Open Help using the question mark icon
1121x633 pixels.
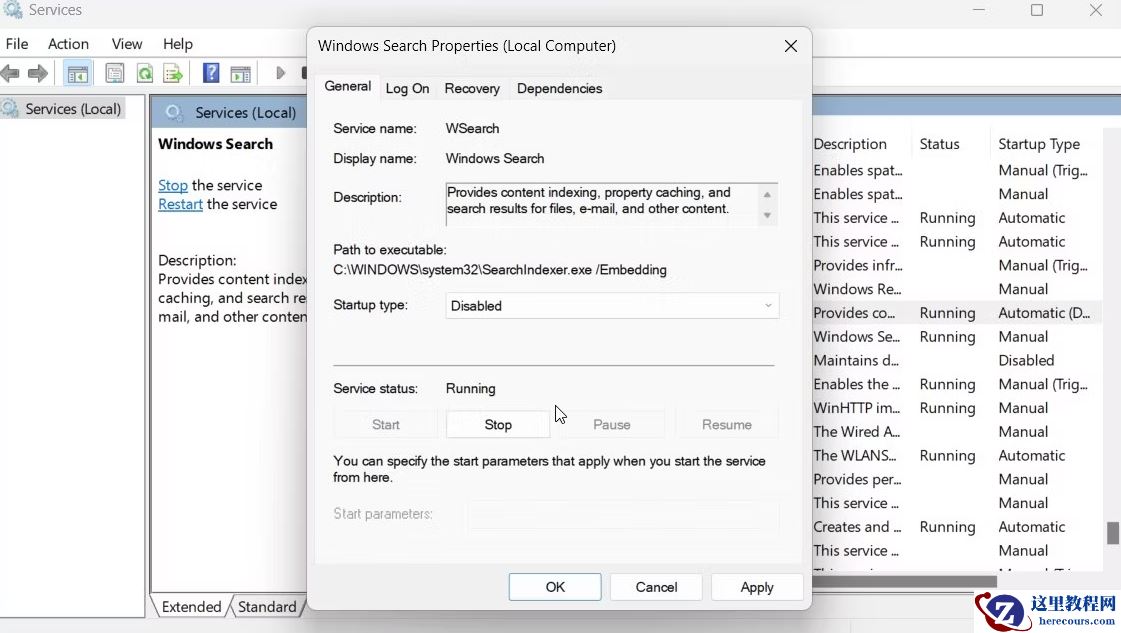coord(211,72)
